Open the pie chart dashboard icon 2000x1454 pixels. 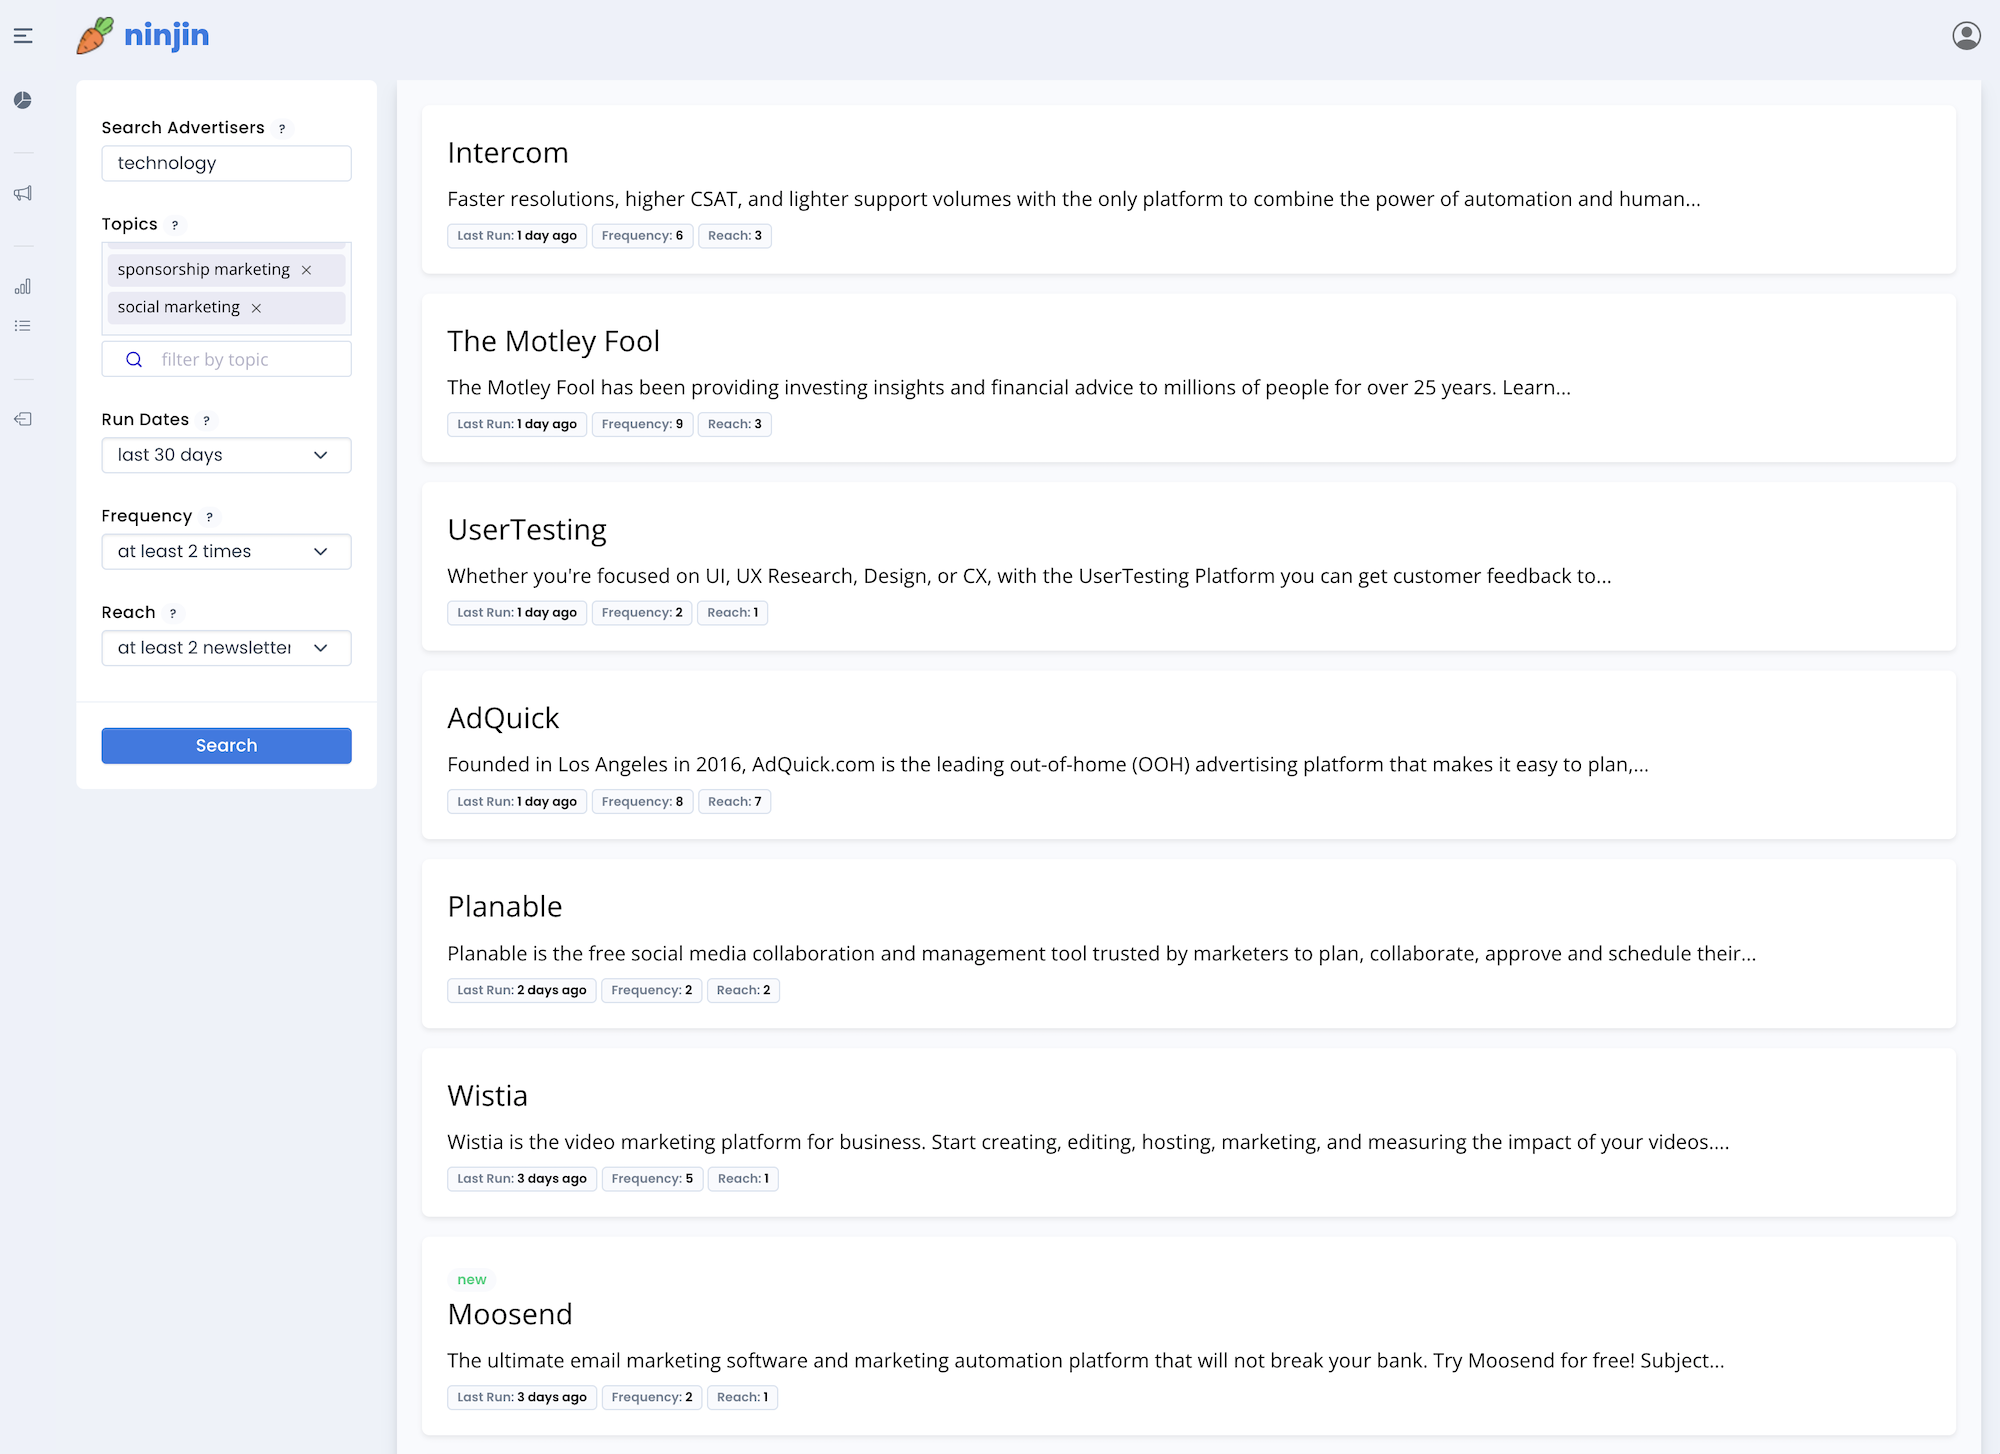click(x=23, y=100)
